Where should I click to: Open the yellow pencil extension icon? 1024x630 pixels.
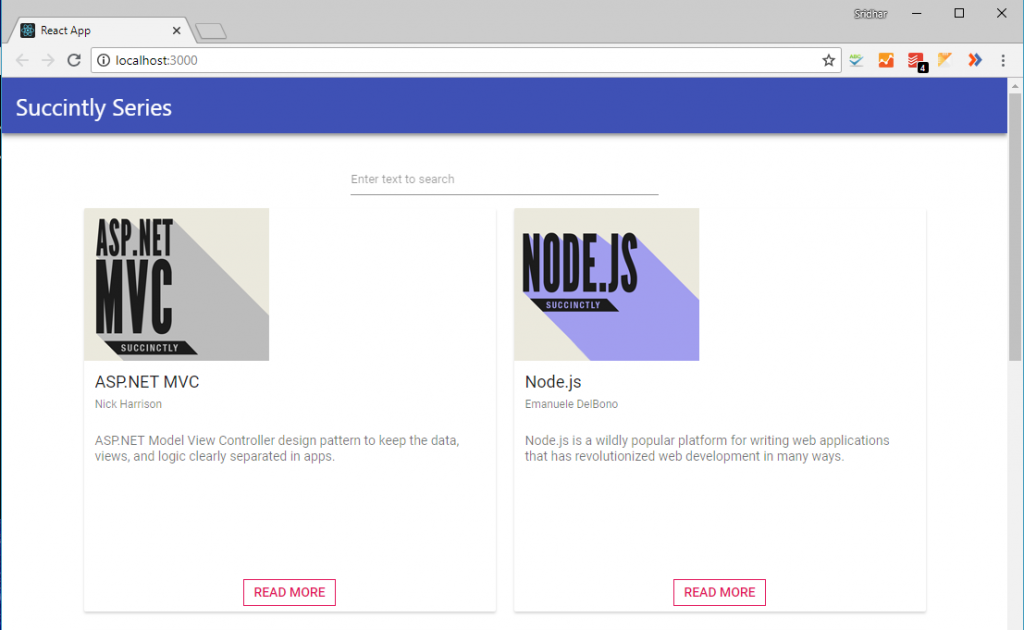(944, 61)
